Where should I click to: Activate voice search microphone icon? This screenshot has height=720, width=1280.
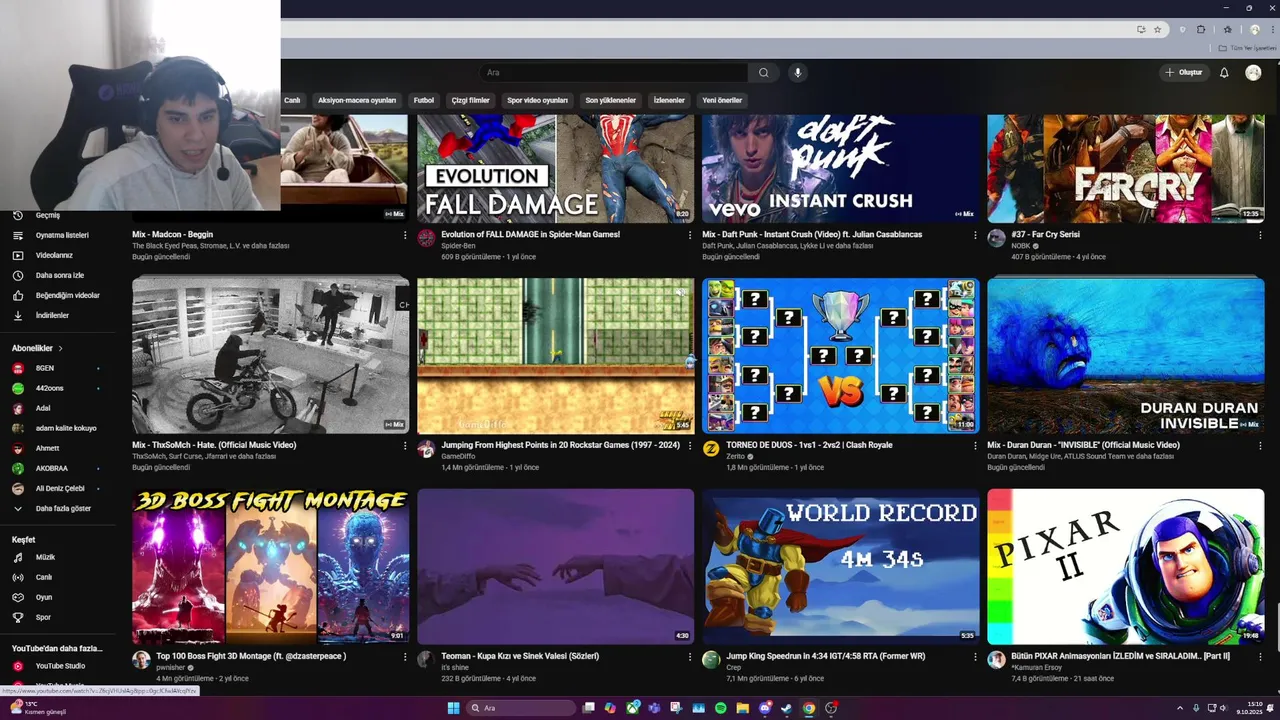point(797,72)
